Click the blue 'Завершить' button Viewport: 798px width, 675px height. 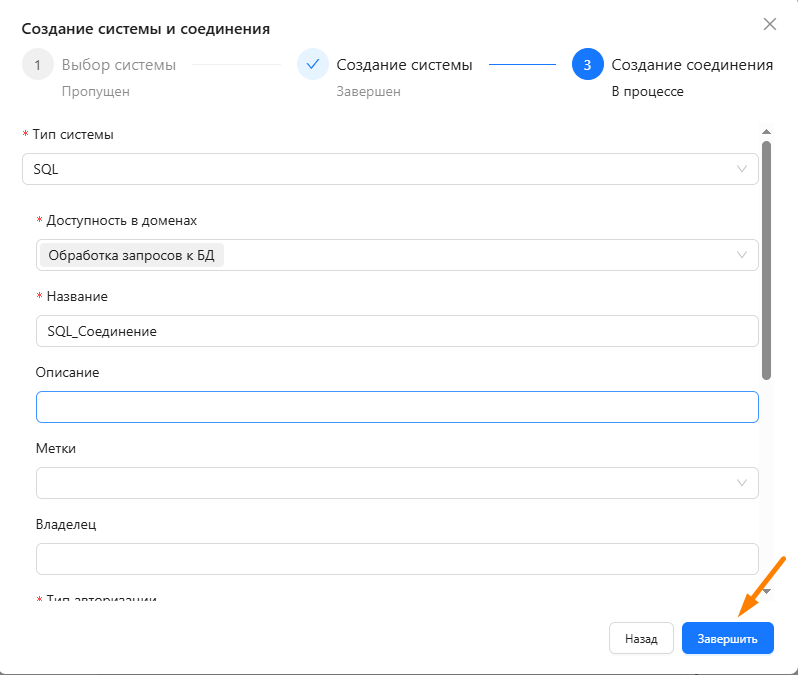tap(727, 638)
